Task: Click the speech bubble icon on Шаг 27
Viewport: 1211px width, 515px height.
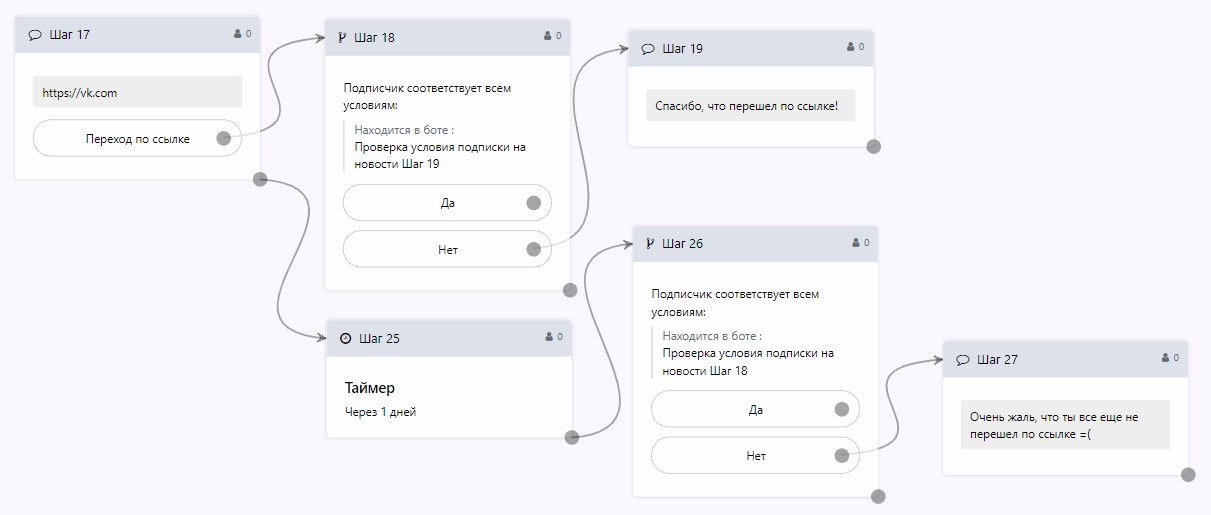Action: [x=963, y=359]
